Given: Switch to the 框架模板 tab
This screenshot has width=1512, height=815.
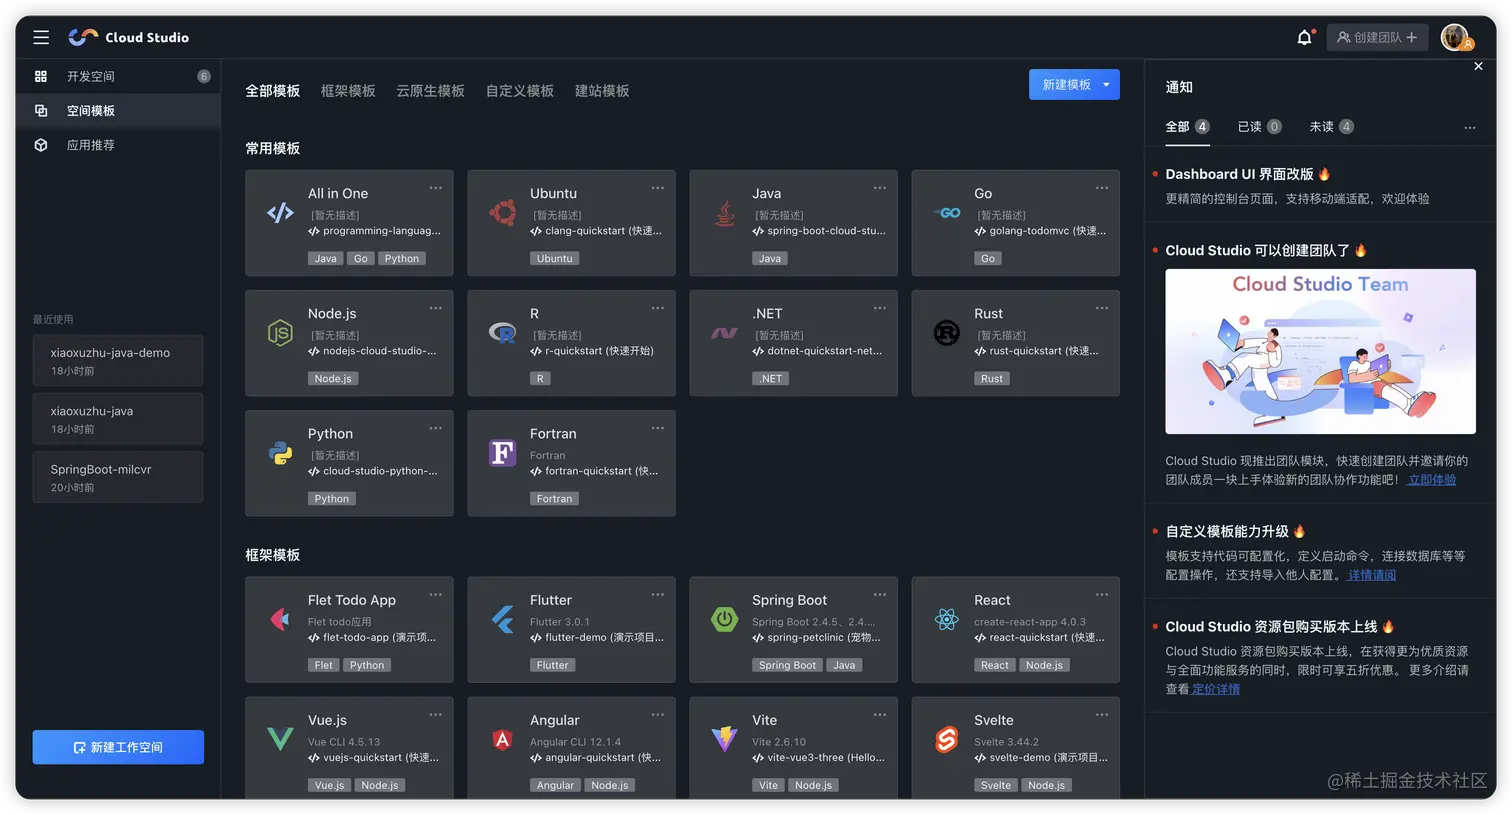Looking at the screenshot, I should [x=348, y=91].
